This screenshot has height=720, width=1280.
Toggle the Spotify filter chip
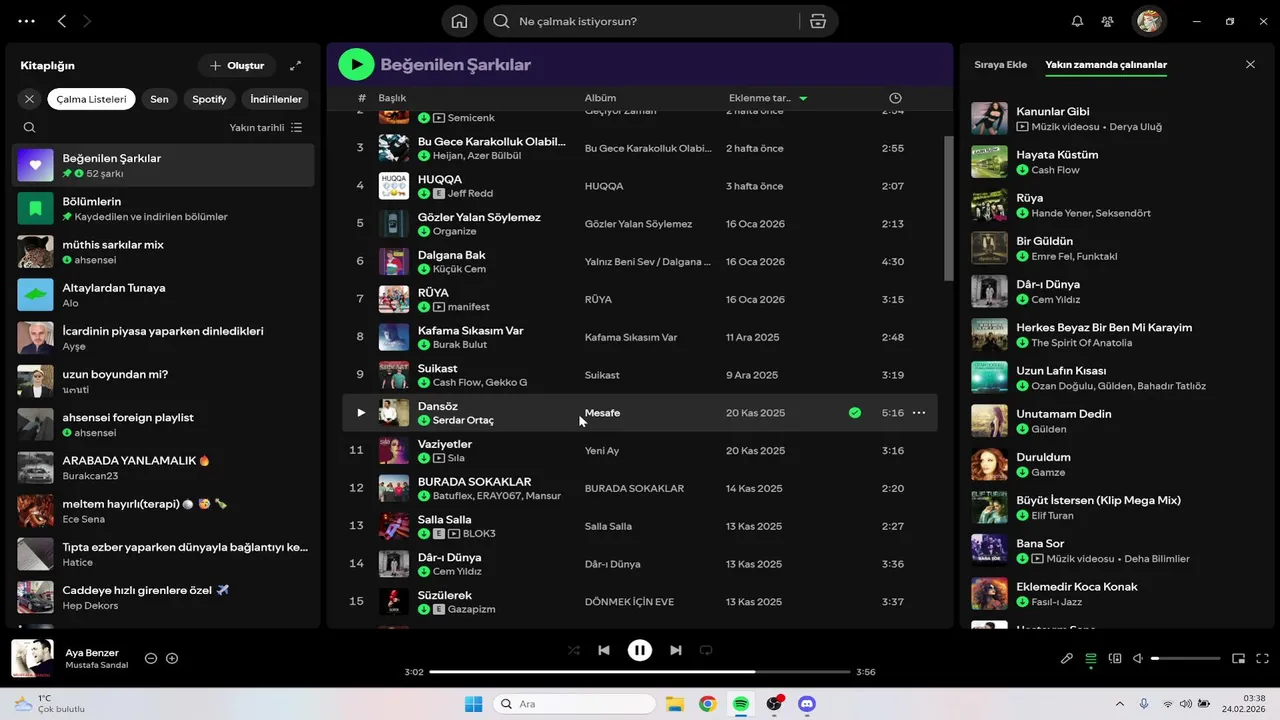click(x=209, y=99)
